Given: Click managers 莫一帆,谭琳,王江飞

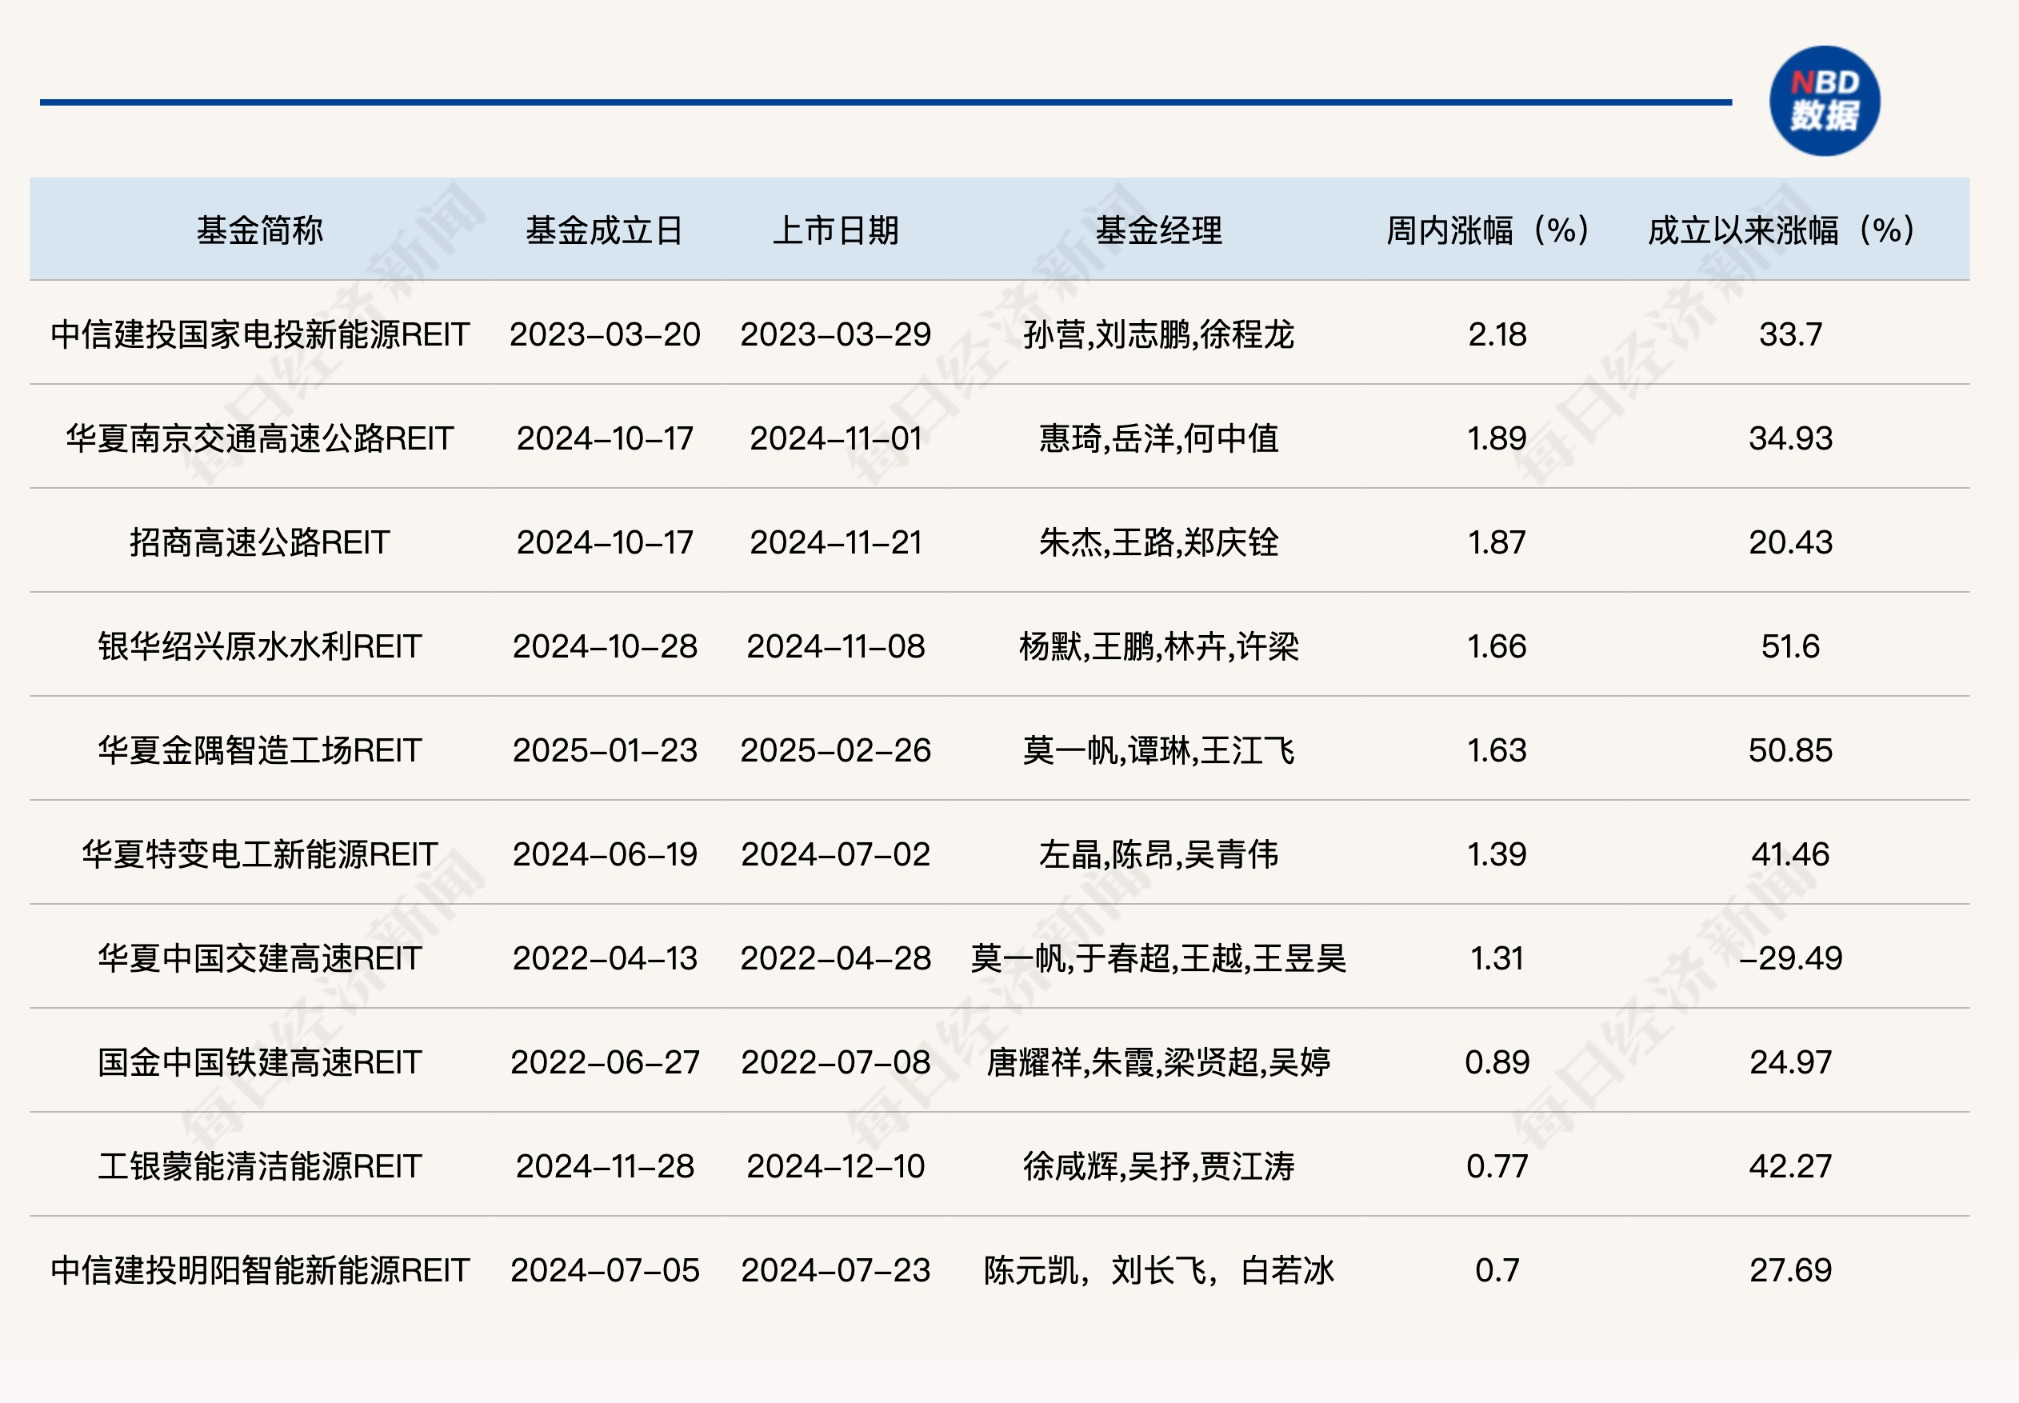Looking at the screenshot, I should pyautogui.click(x=1159, y=750).
